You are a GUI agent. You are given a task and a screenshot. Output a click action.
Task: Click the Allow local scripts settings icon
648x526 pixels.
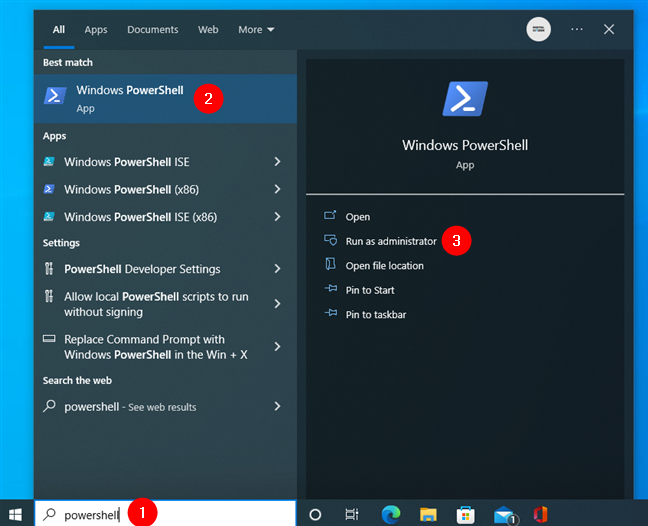[49, 296]
